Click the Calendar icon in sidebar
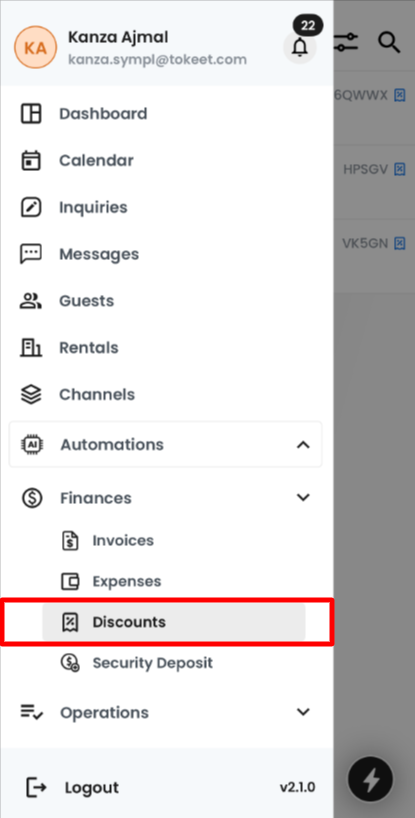The image size is (415, 818). 31,160
